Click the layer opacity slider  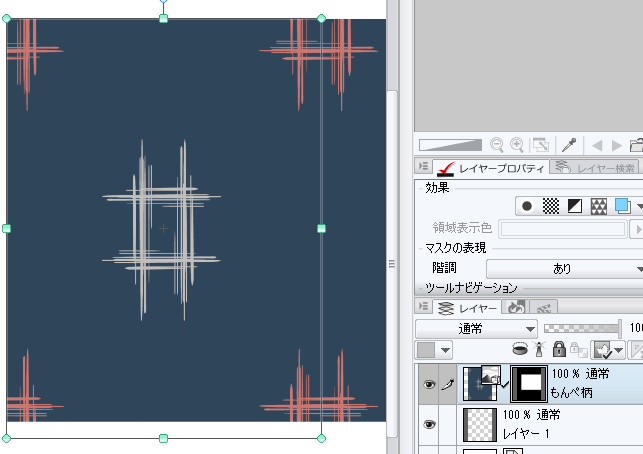coord(582,328)
